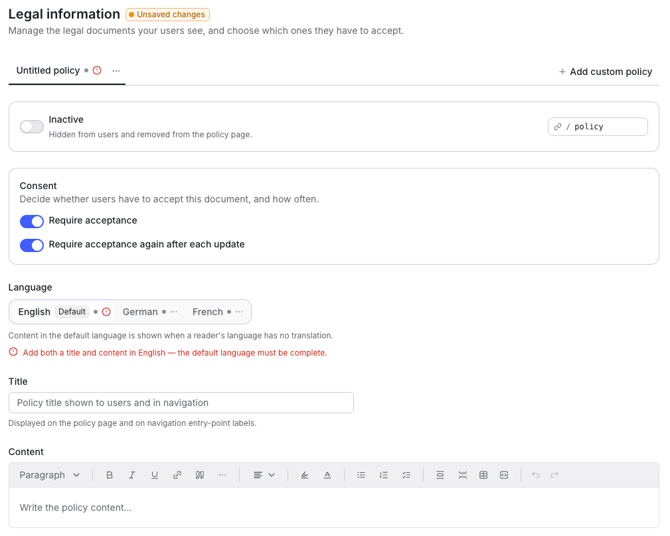The image size is (670, 536).
Task: Click the error icon on Untitled policy tab
Action: [x=97, y=71]
